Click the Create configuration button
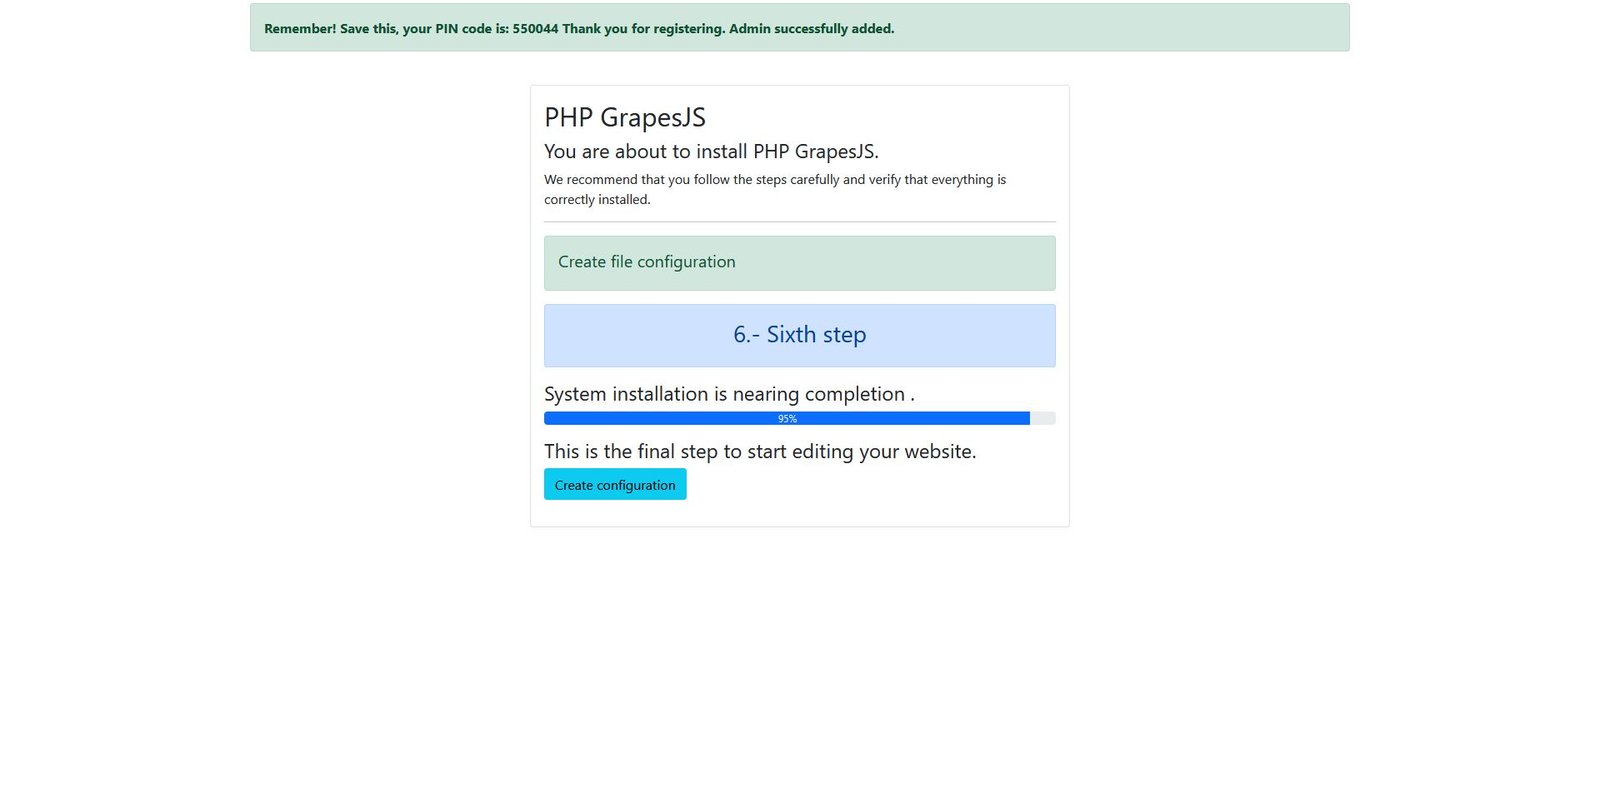The image size is (1600, 788). point(615,484)
